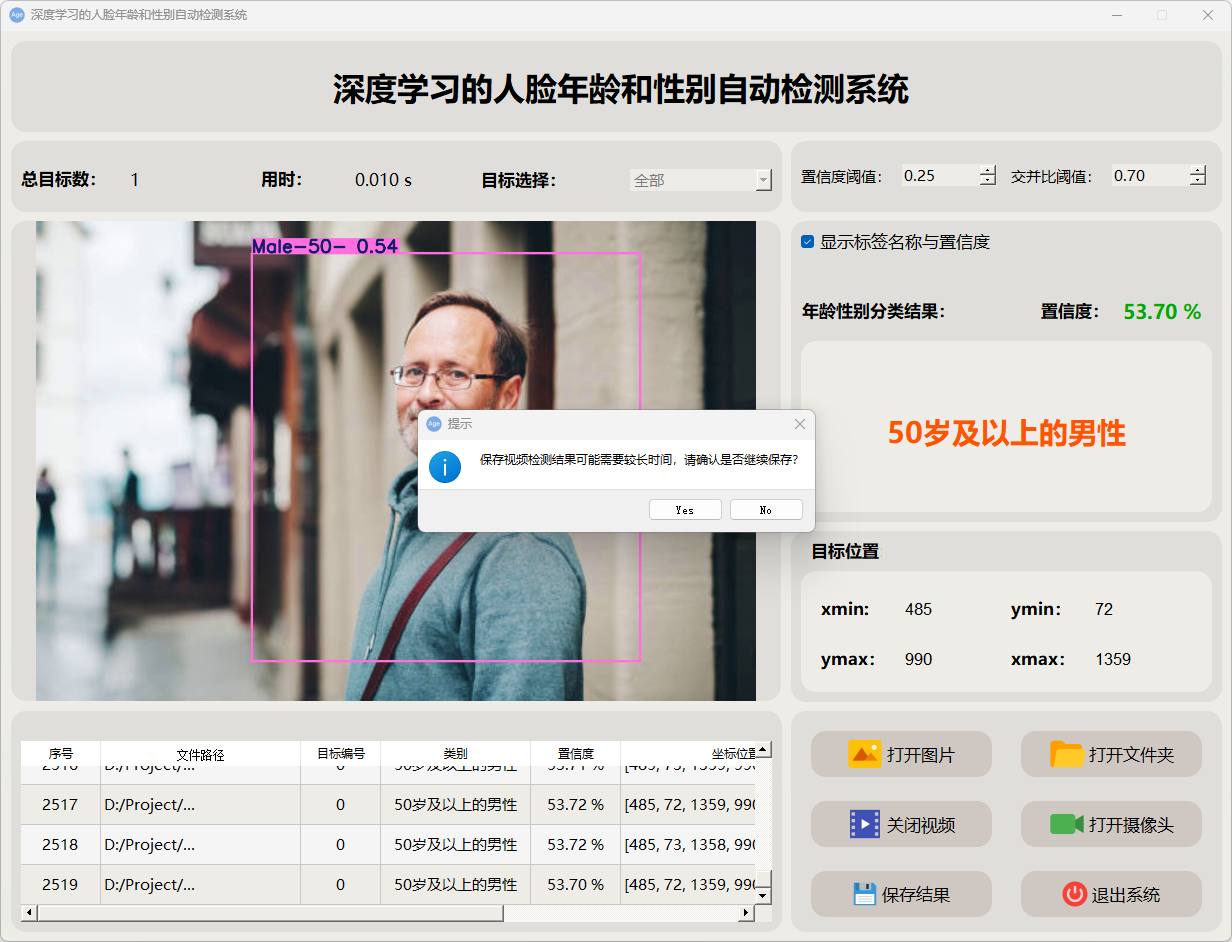The height and width of the screenshot is (942, 1232).
Task: Click the 类别 column header
Action: pos(455,754)
